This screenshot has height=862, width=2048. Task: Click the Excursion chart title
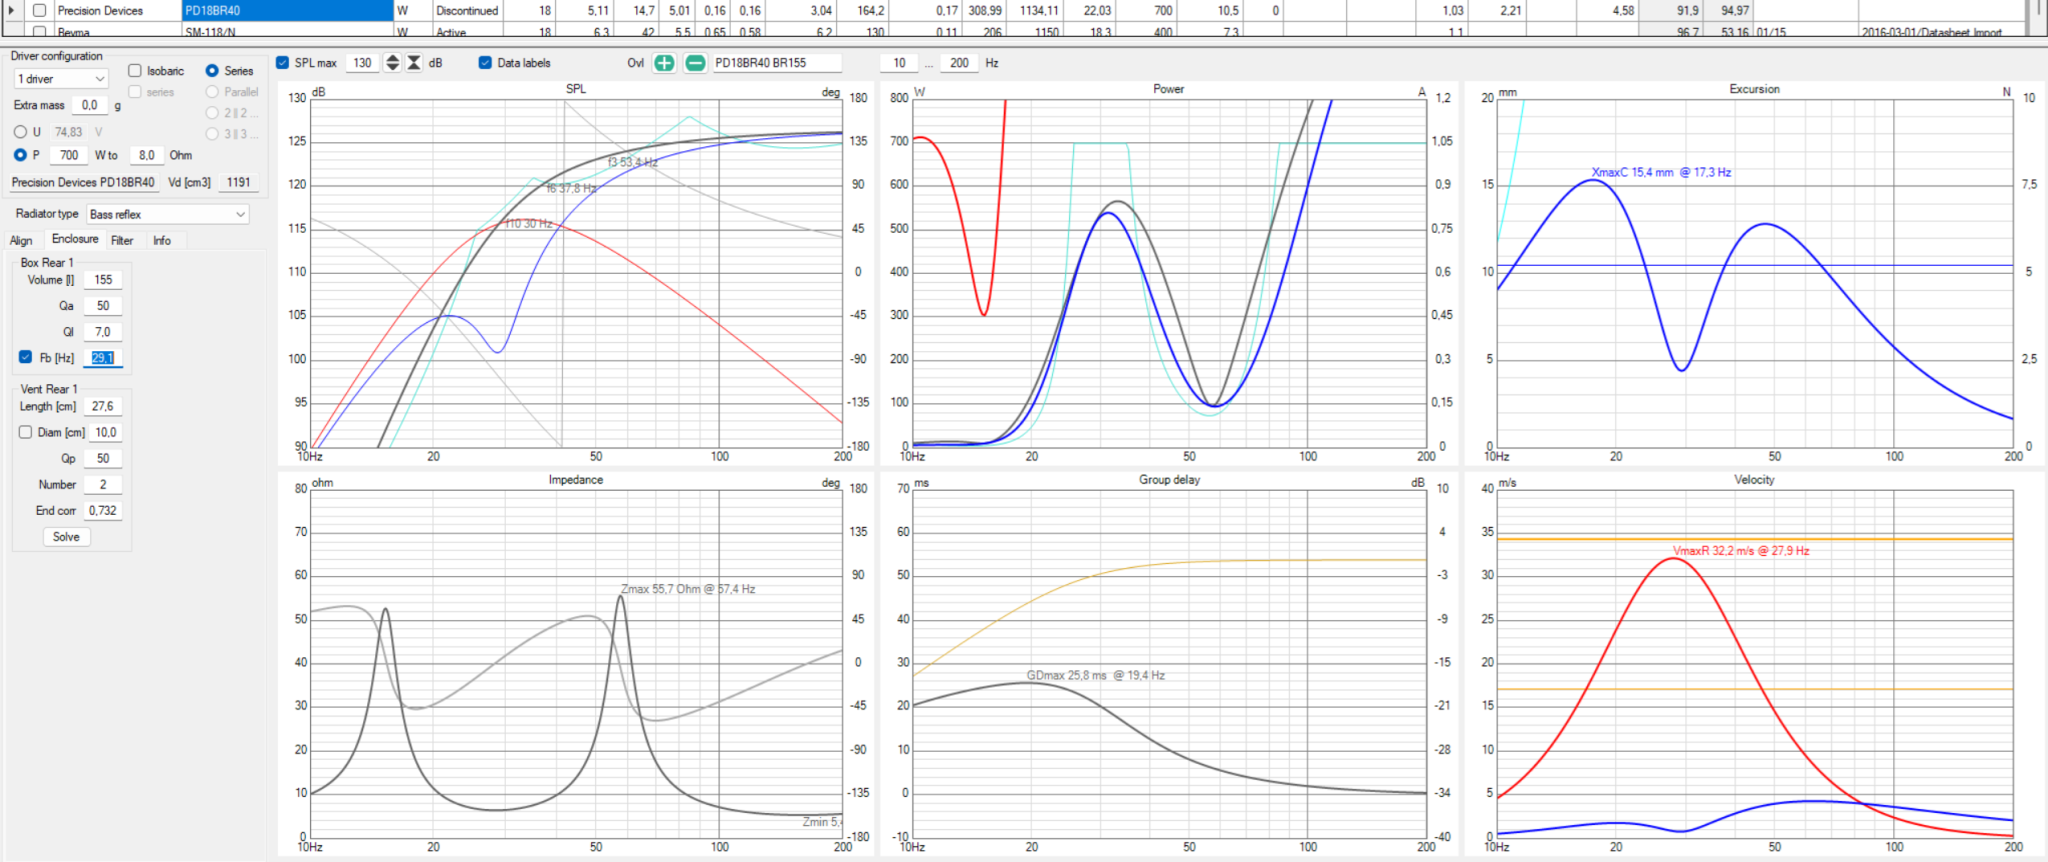point(1754,89)
